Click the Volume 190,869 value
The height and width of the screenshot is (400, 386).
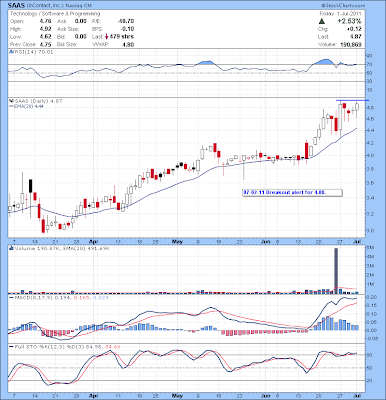[351, 44]
